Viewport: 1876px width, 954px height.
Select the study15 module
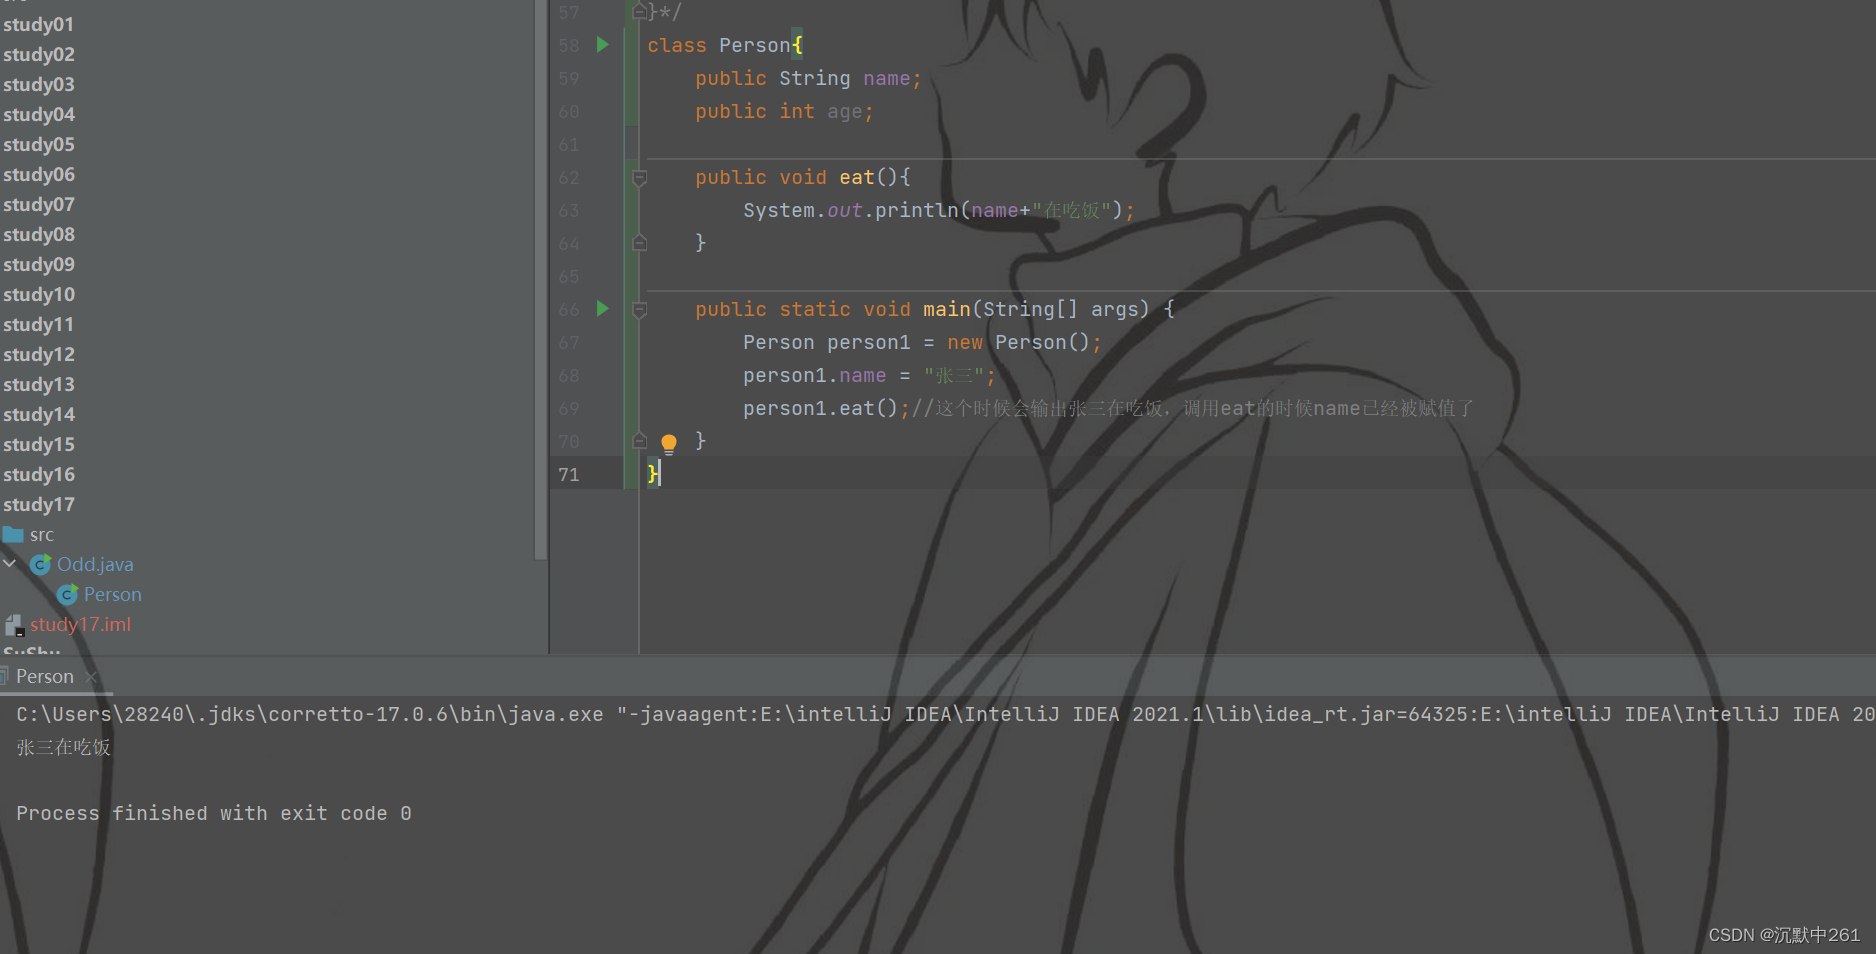click(38, 444)
